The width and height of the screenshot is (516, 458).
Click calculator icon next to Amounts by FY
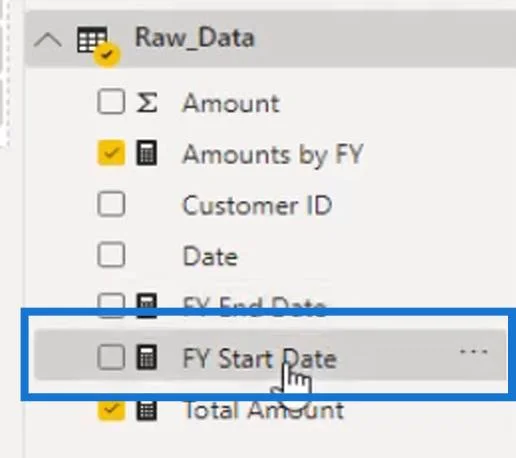click(147, 153)
